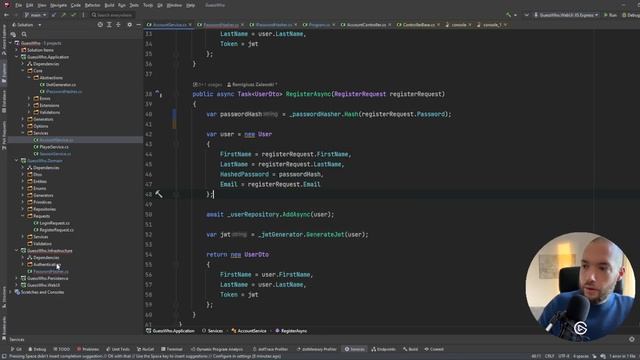Click the locate file target icon
640x360 pixels.
point(100,25)
